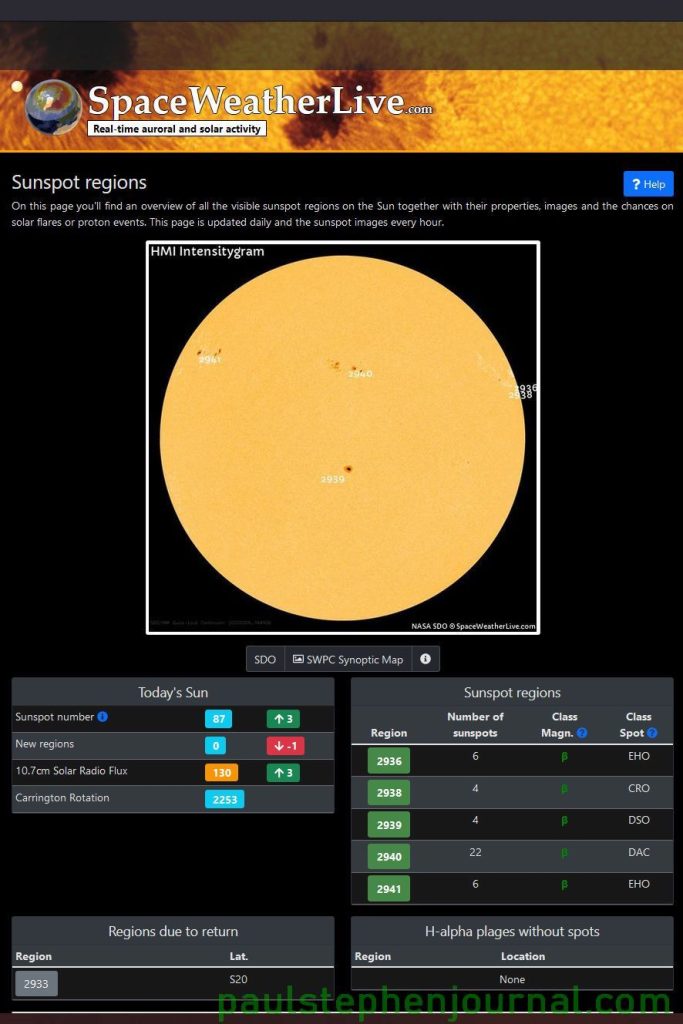The width and height of the screenshot is (683, 1024).
Task: Click the picture icon in the SWPC Synoptic Map tab
Action: [x=298, y=659]
